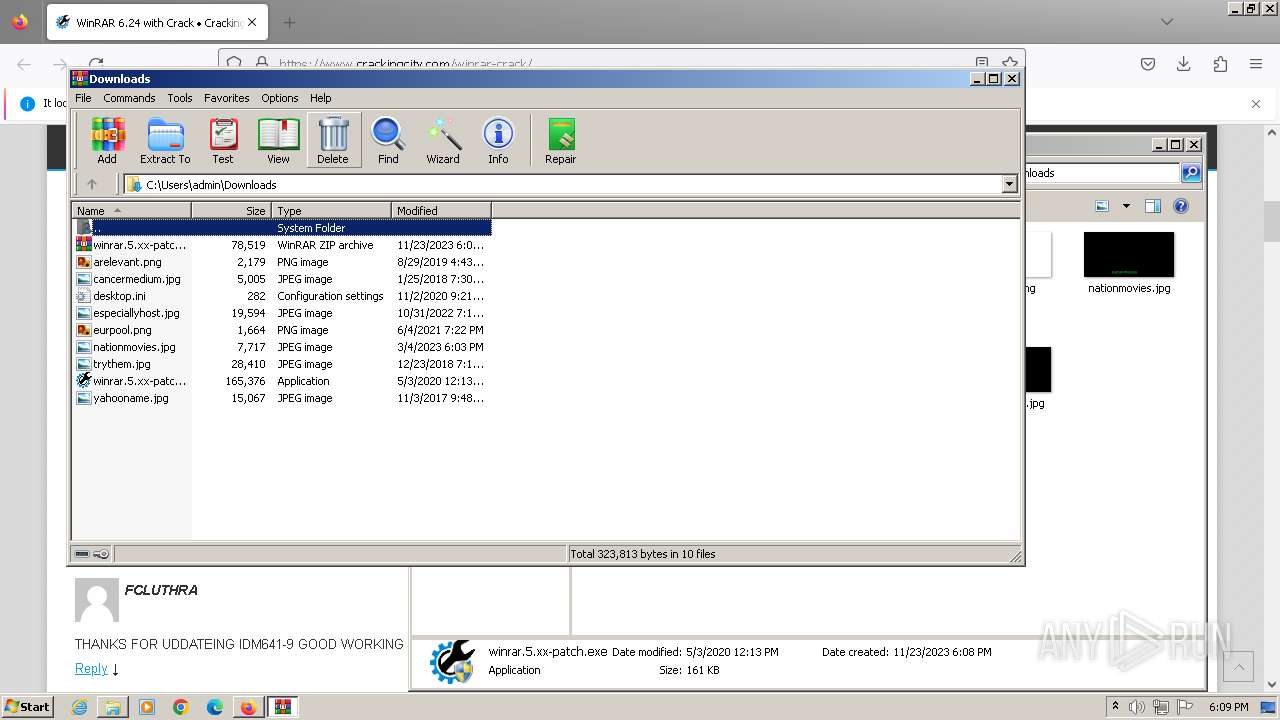The image size is (1280, 720).
Task: Click the Windows Start button
Action: pos(28,707)
